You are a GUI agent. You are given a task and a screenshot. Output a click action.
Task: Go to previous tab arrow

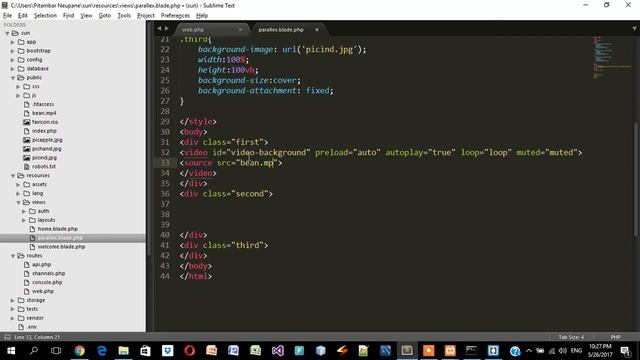159,29
